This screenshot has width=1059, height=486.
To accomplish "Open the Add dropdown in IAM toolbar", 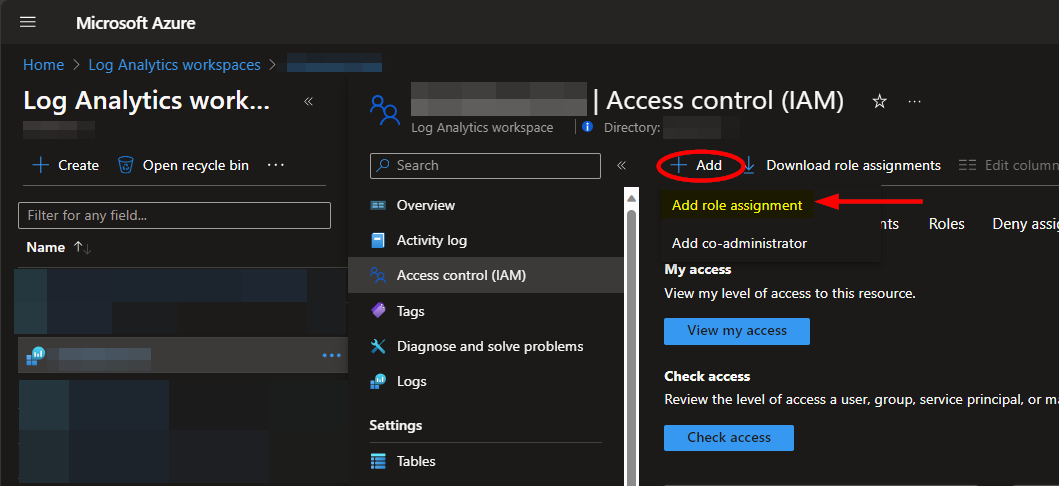I will (698, 165).
